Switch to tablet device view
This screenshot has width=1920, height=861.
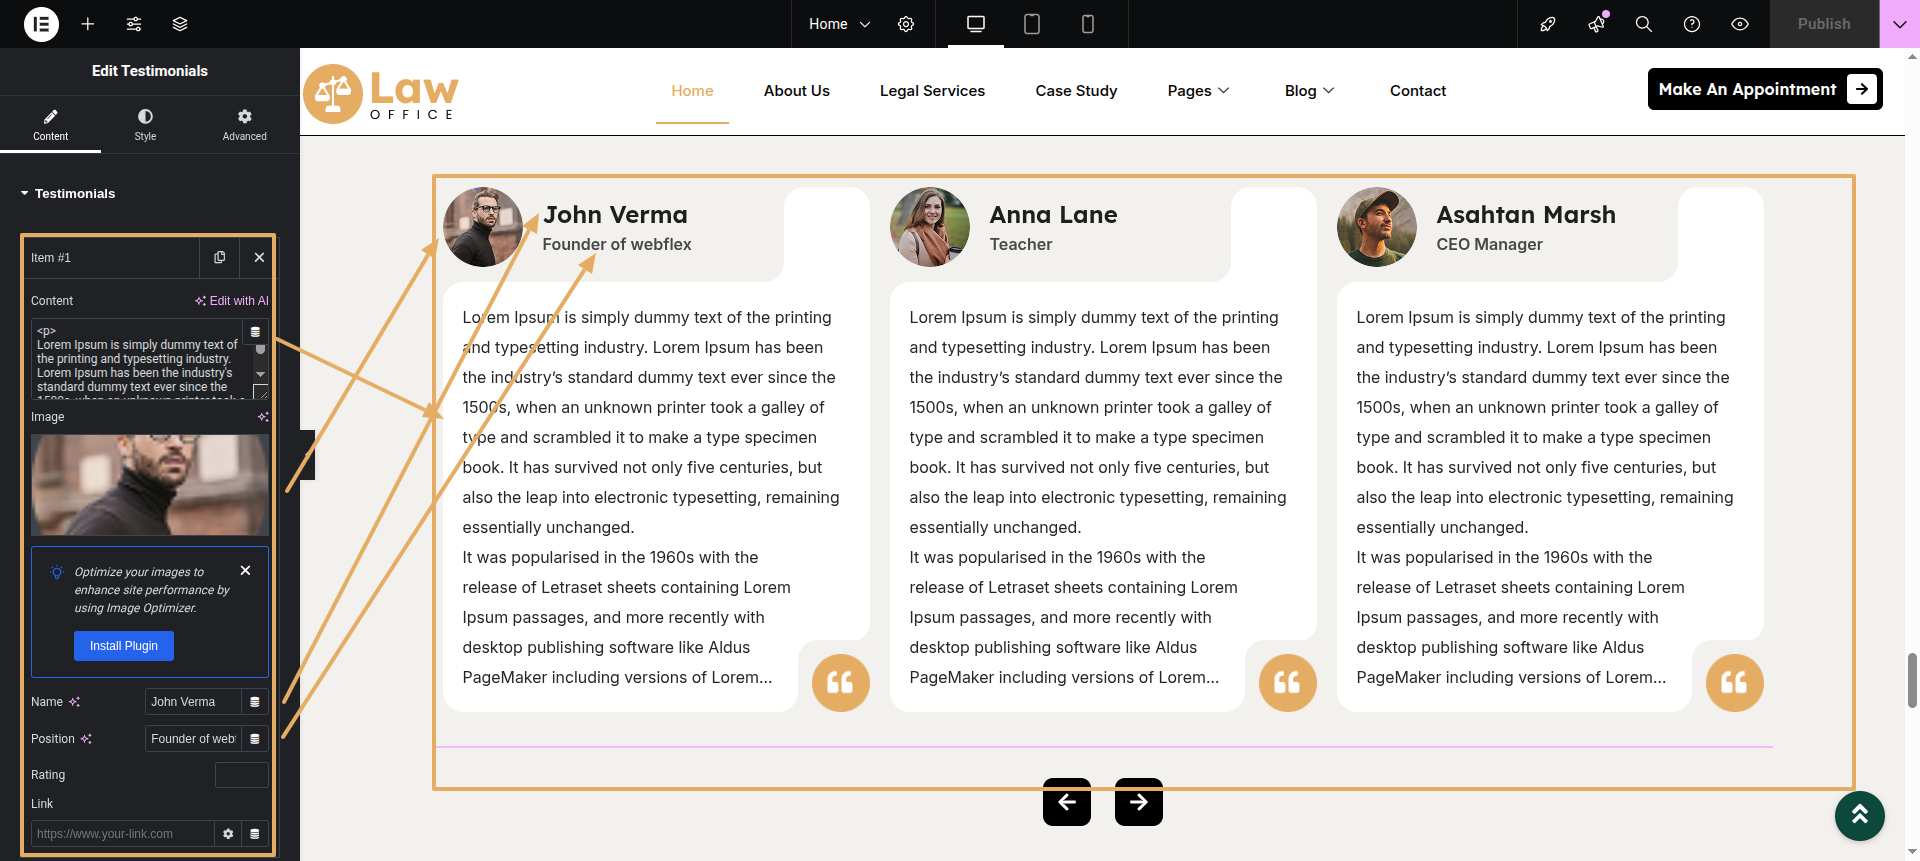pos(1032,24)
